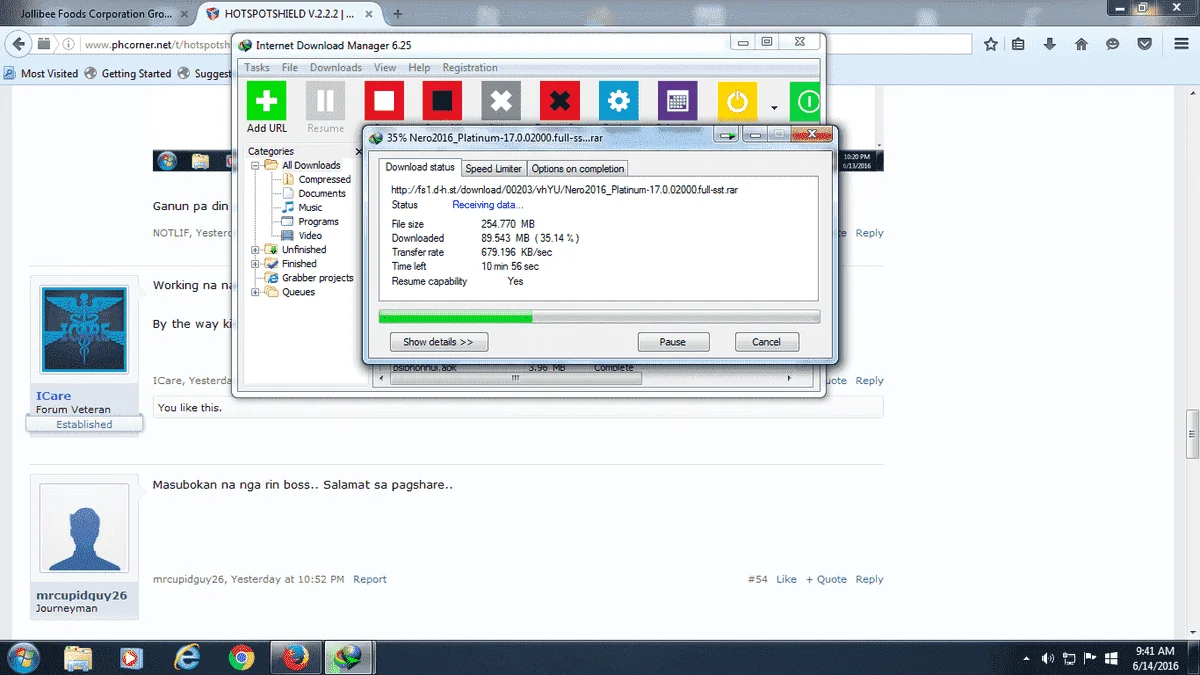Screen dimensions: 1200x675
Task: Open the View menu in IDM
Action: (385, 68)
